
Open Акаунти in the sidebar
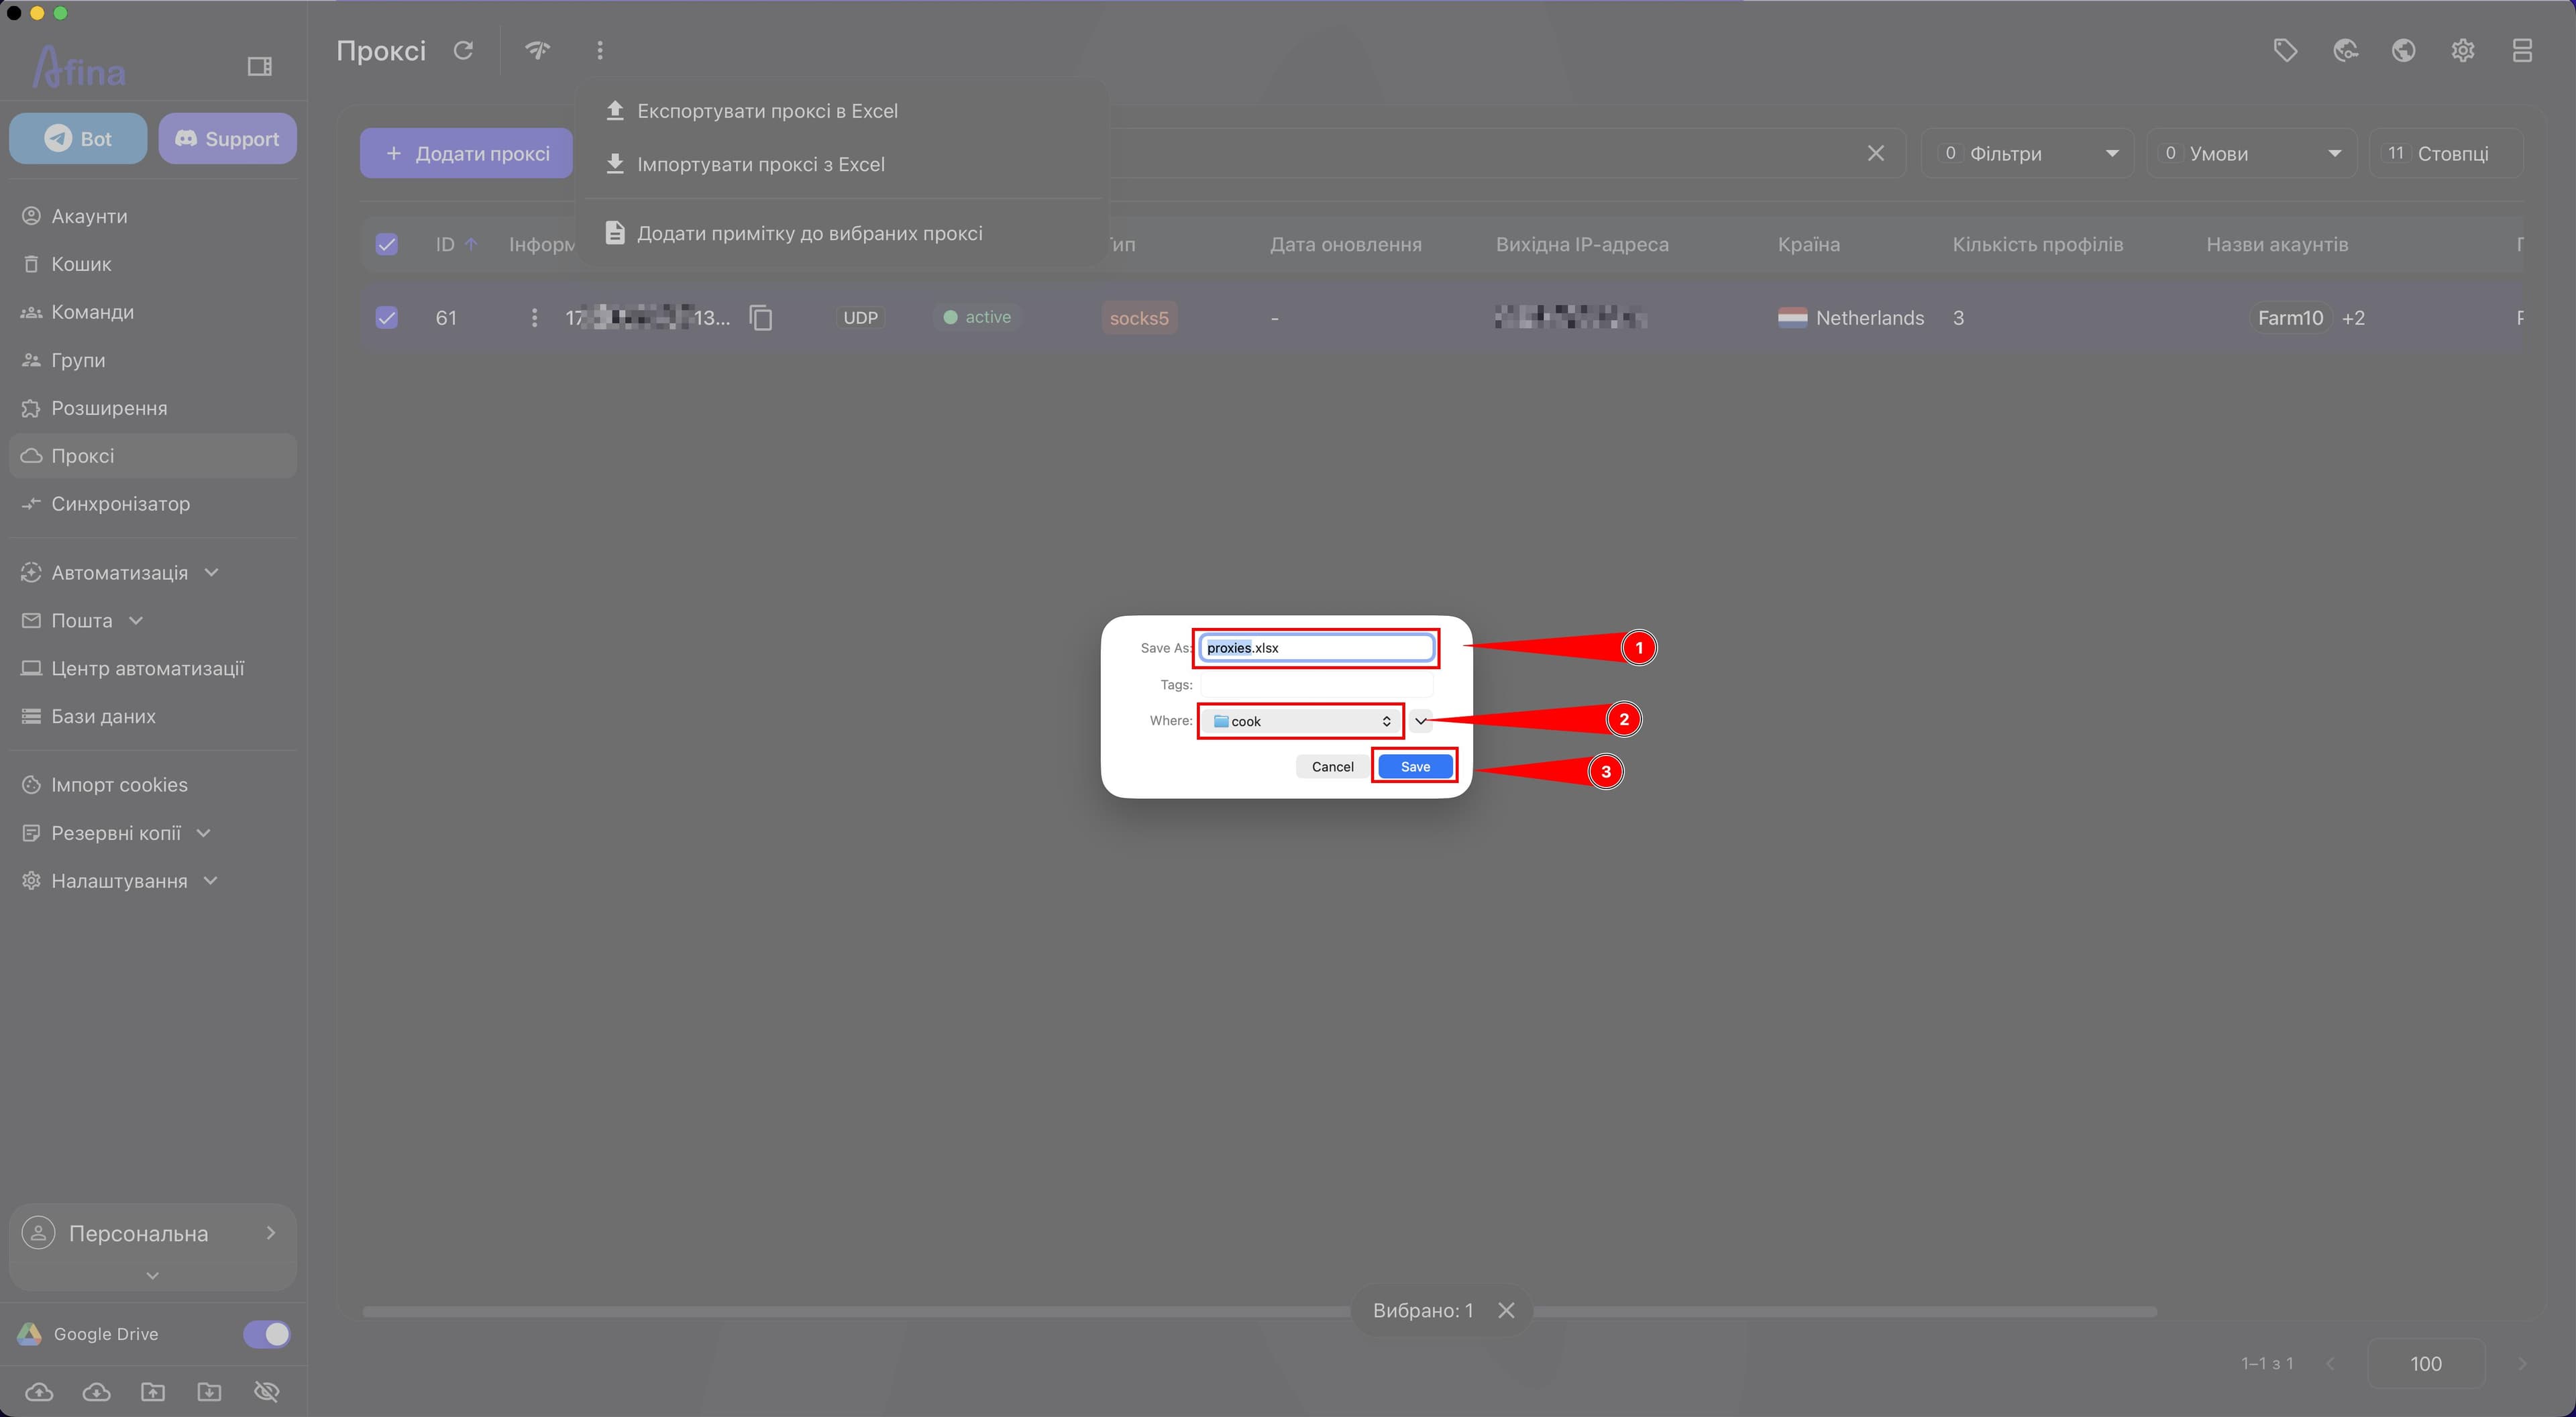[x=153, y=216]
